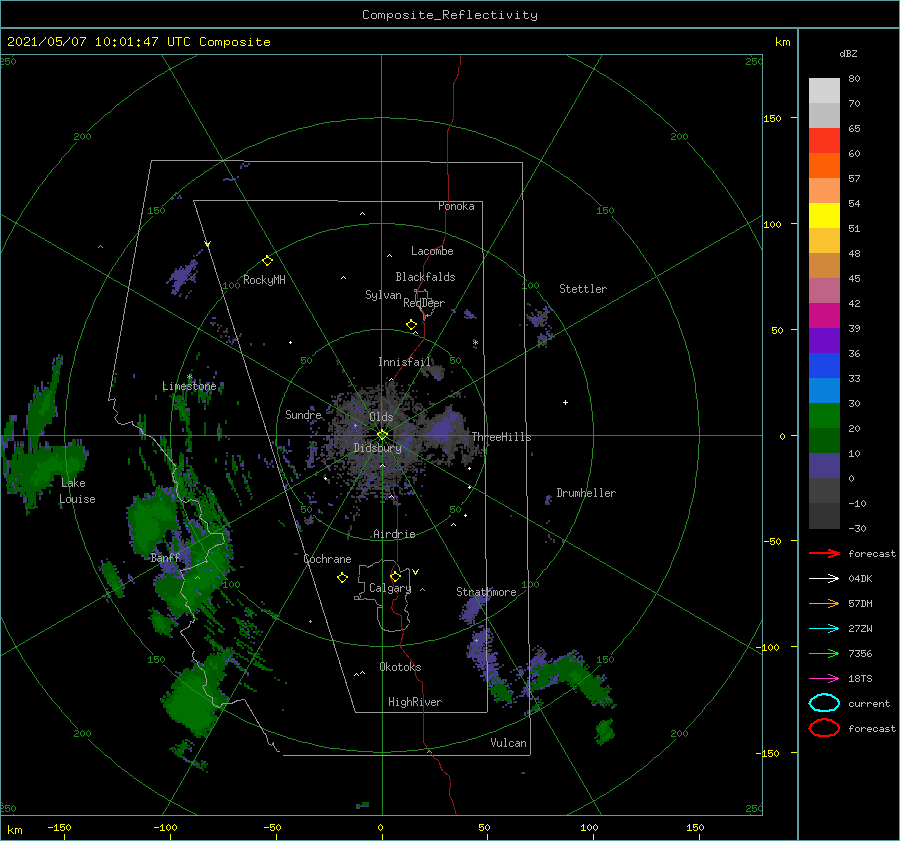
Task: Click the Sylvan label
Action: [x=383, y=295]
